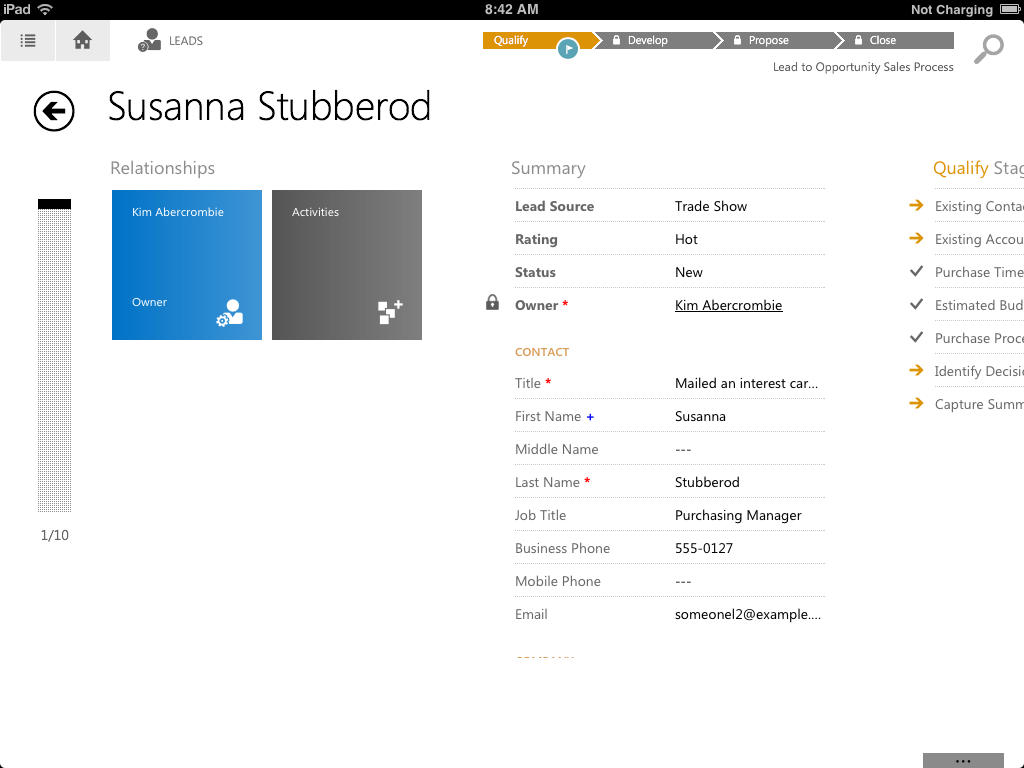Toggle the Estimated Budget checkmark
Image resolution: width=1024 pixels, height=768 pixels.
pos(916,305)
